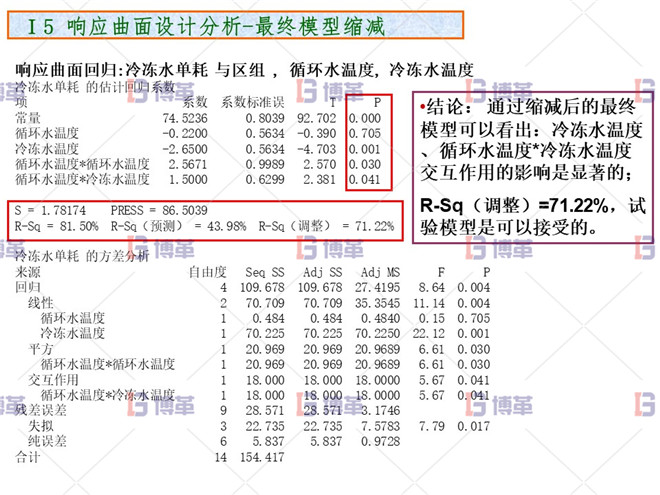This screenshot has height=495, width=660.
Task: Select the 回归 row in the ANOVA table
Action: (x=29, y=287)
